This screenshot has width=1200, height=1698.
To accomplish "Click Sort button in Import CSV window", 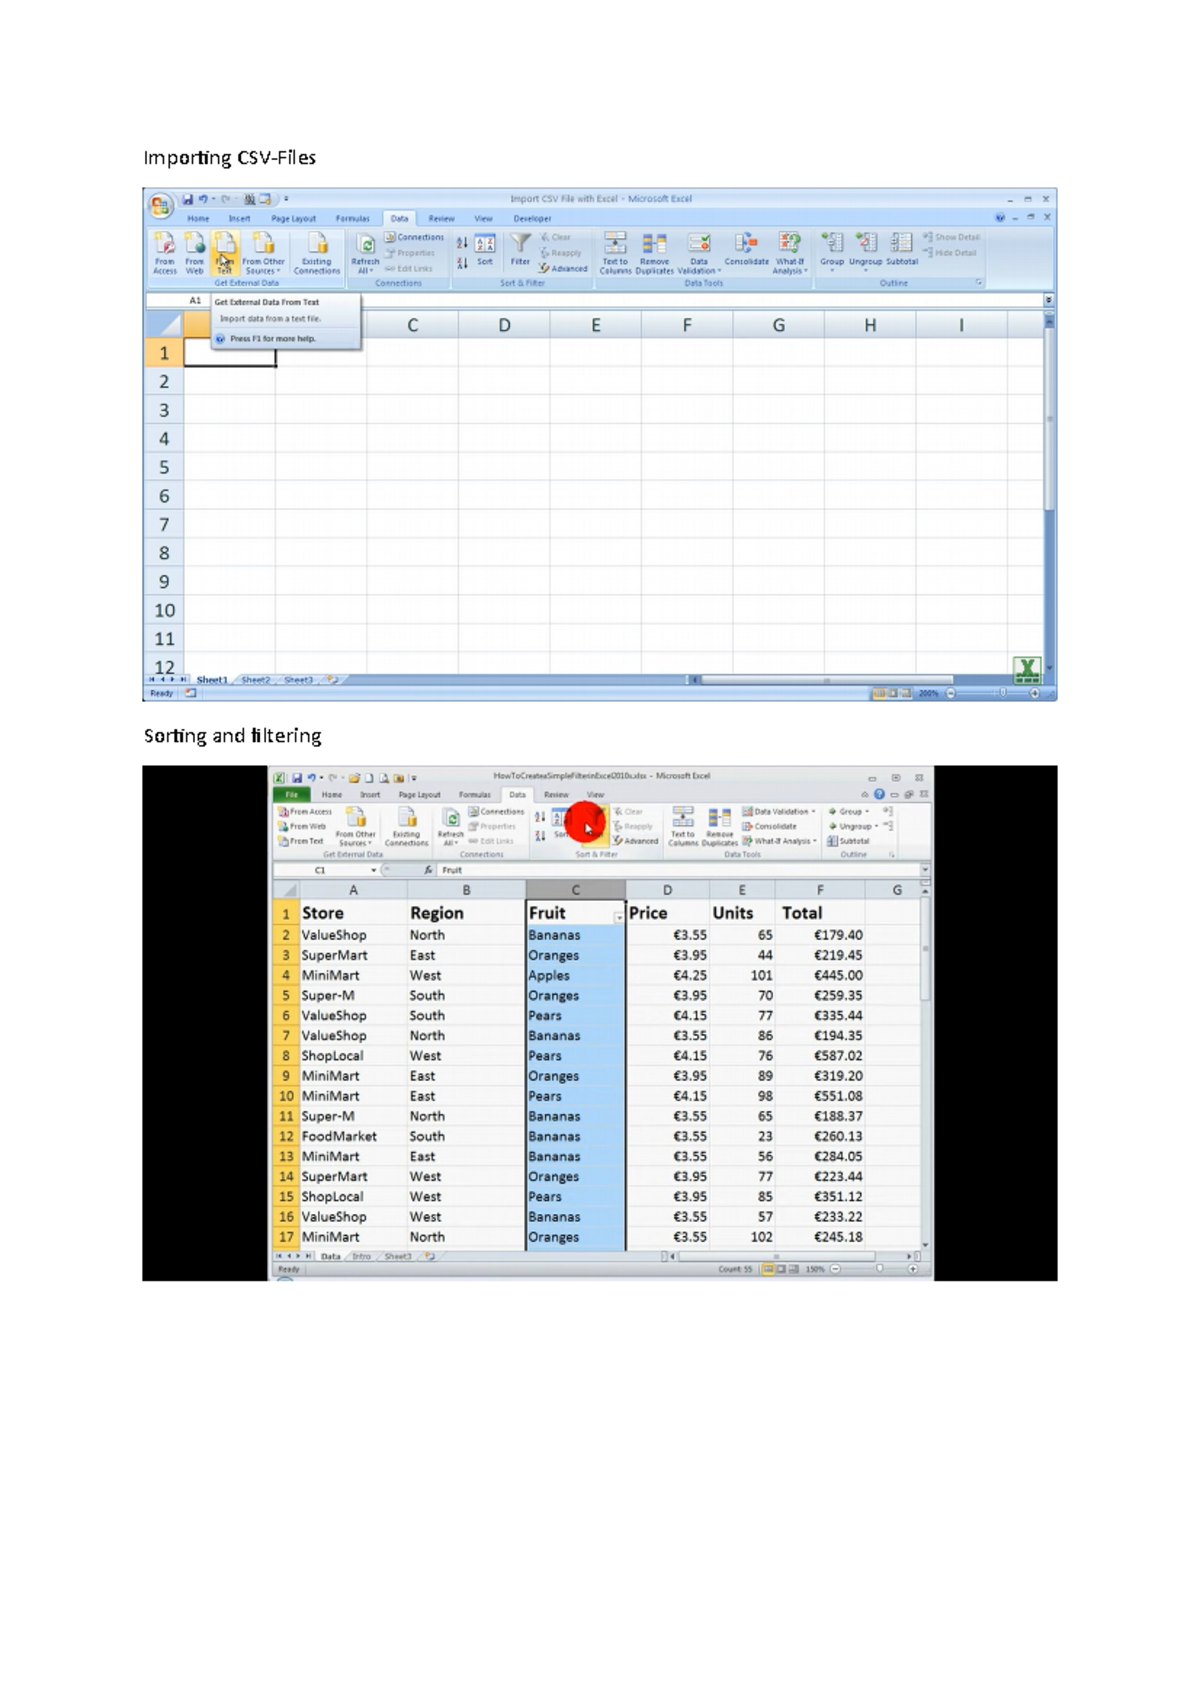I will point(485,250).
